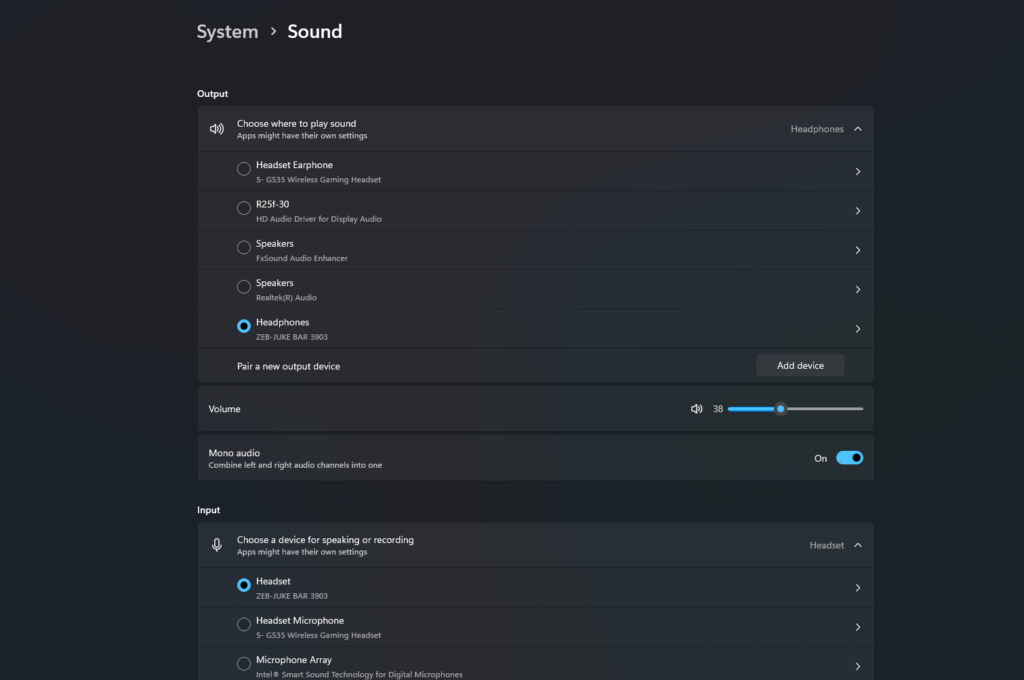Viewport: 1024px width, 680px height.
Task: Click the output Volume slider track
Action: (x=820, y=409)
